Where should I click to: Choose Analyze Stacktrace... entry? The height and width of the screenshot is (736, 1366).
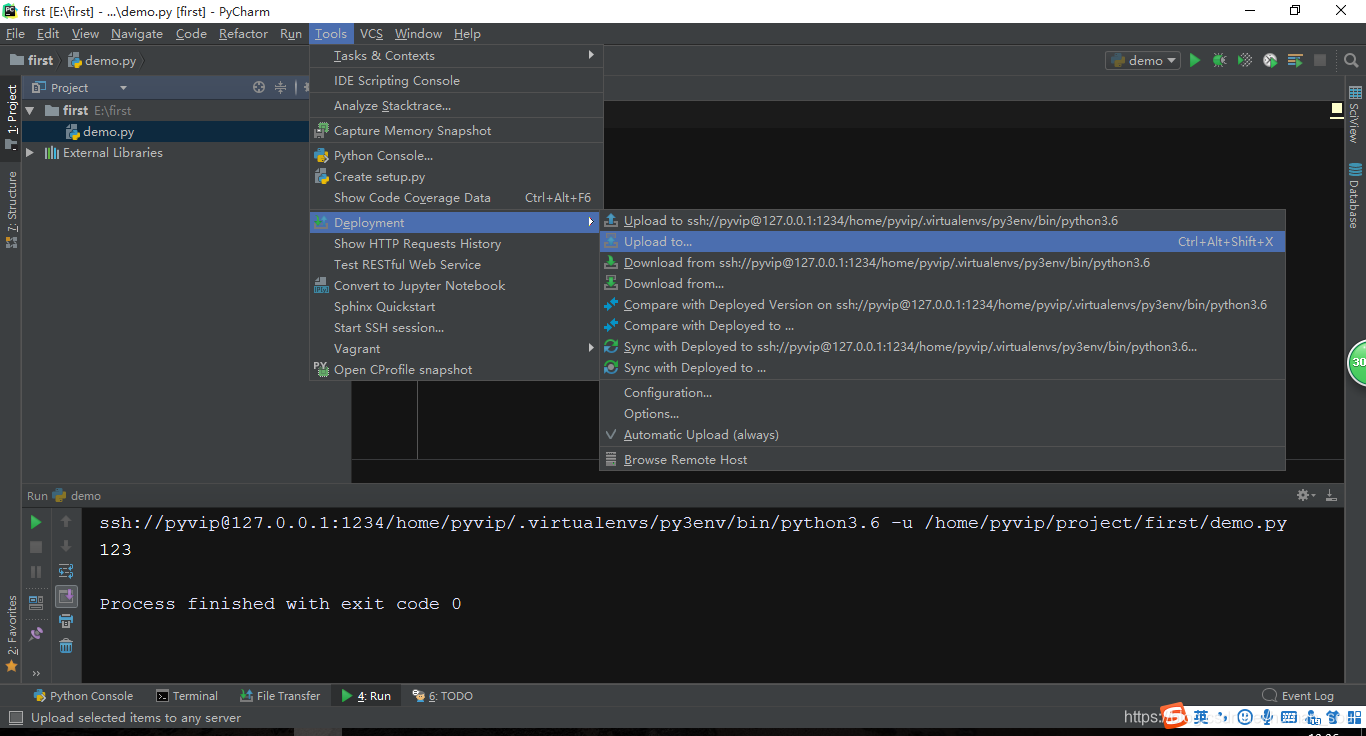(x=455, y=106)
